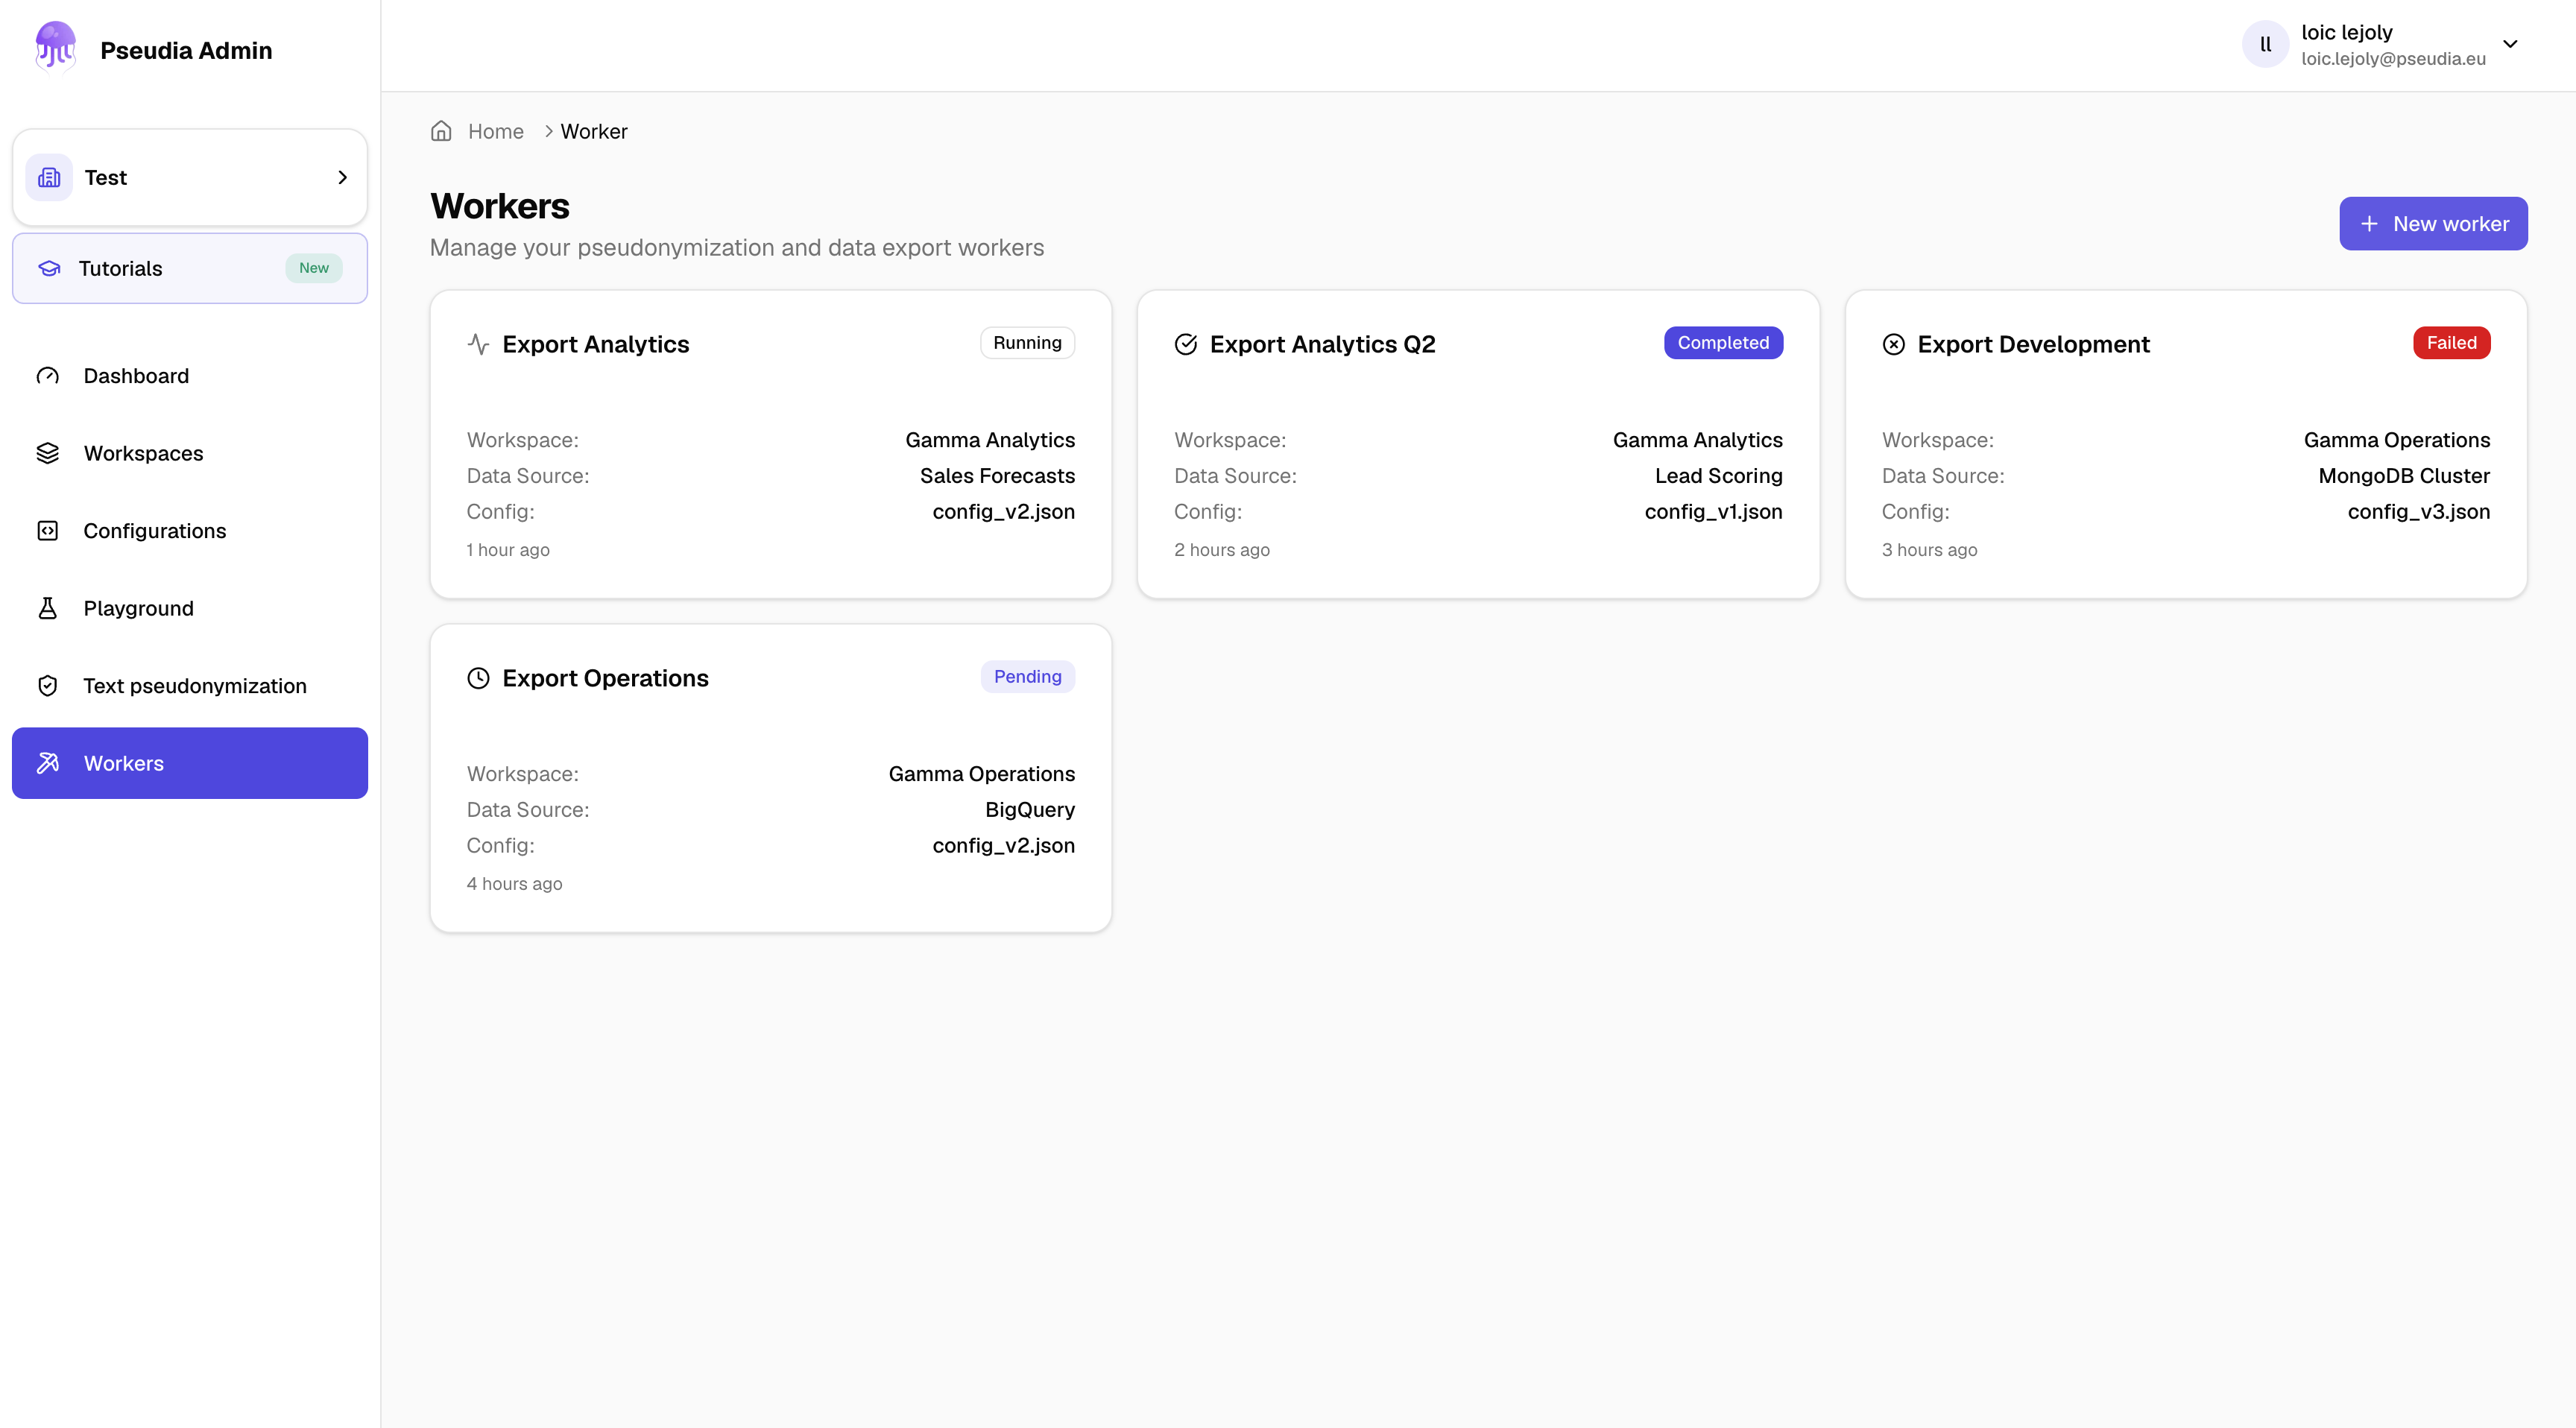The width and height of the screenshot is (2576, 1428).
Task: Open the Tutorials link
Action: coord(190,268)
